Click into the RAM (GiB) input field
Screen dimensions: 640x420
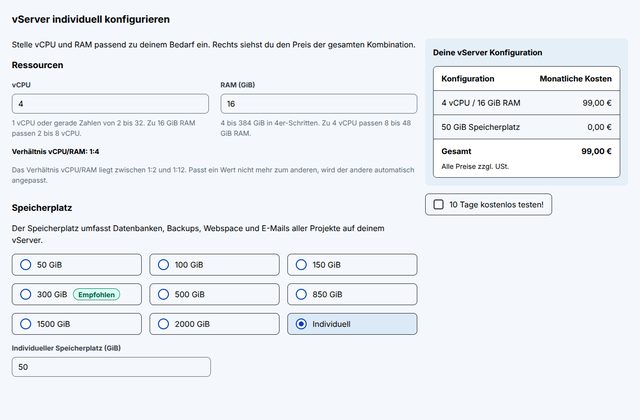tap(319, 104)
